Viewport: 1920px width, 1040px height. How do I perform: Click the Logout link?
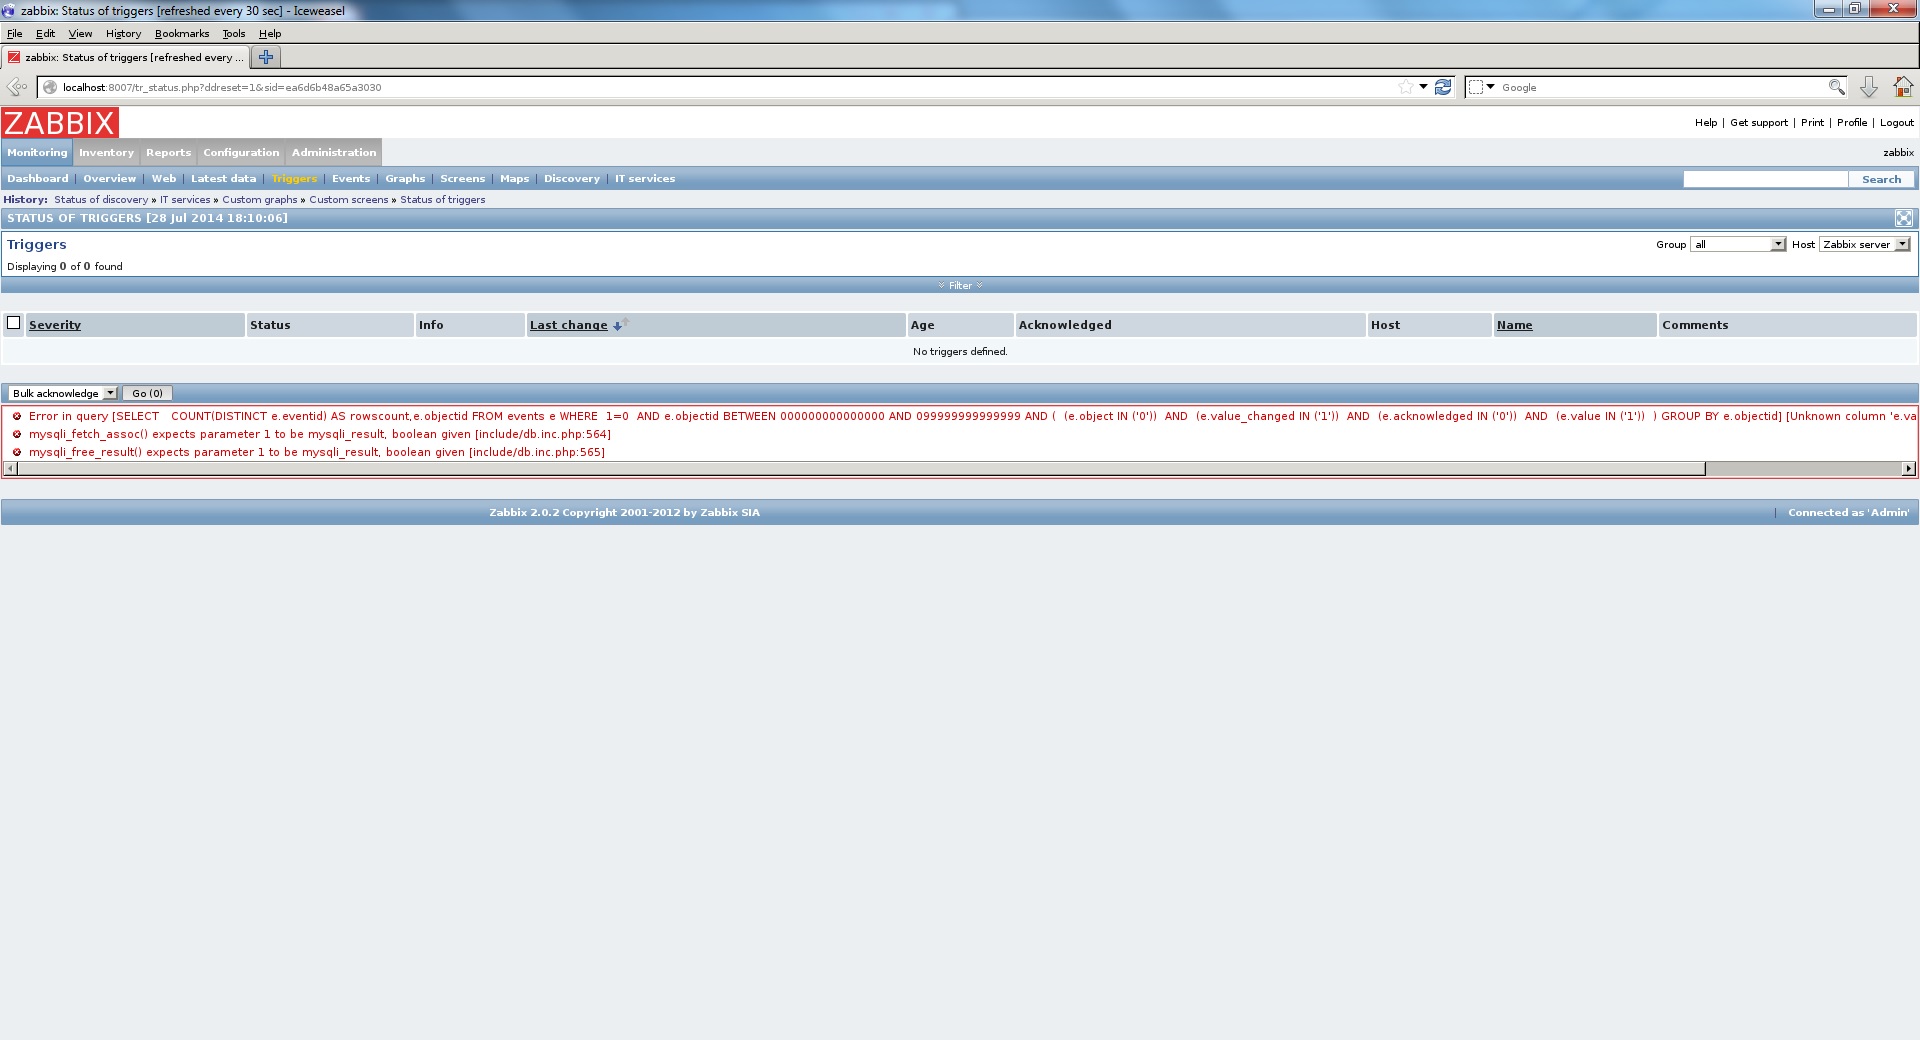(1897, 123)
